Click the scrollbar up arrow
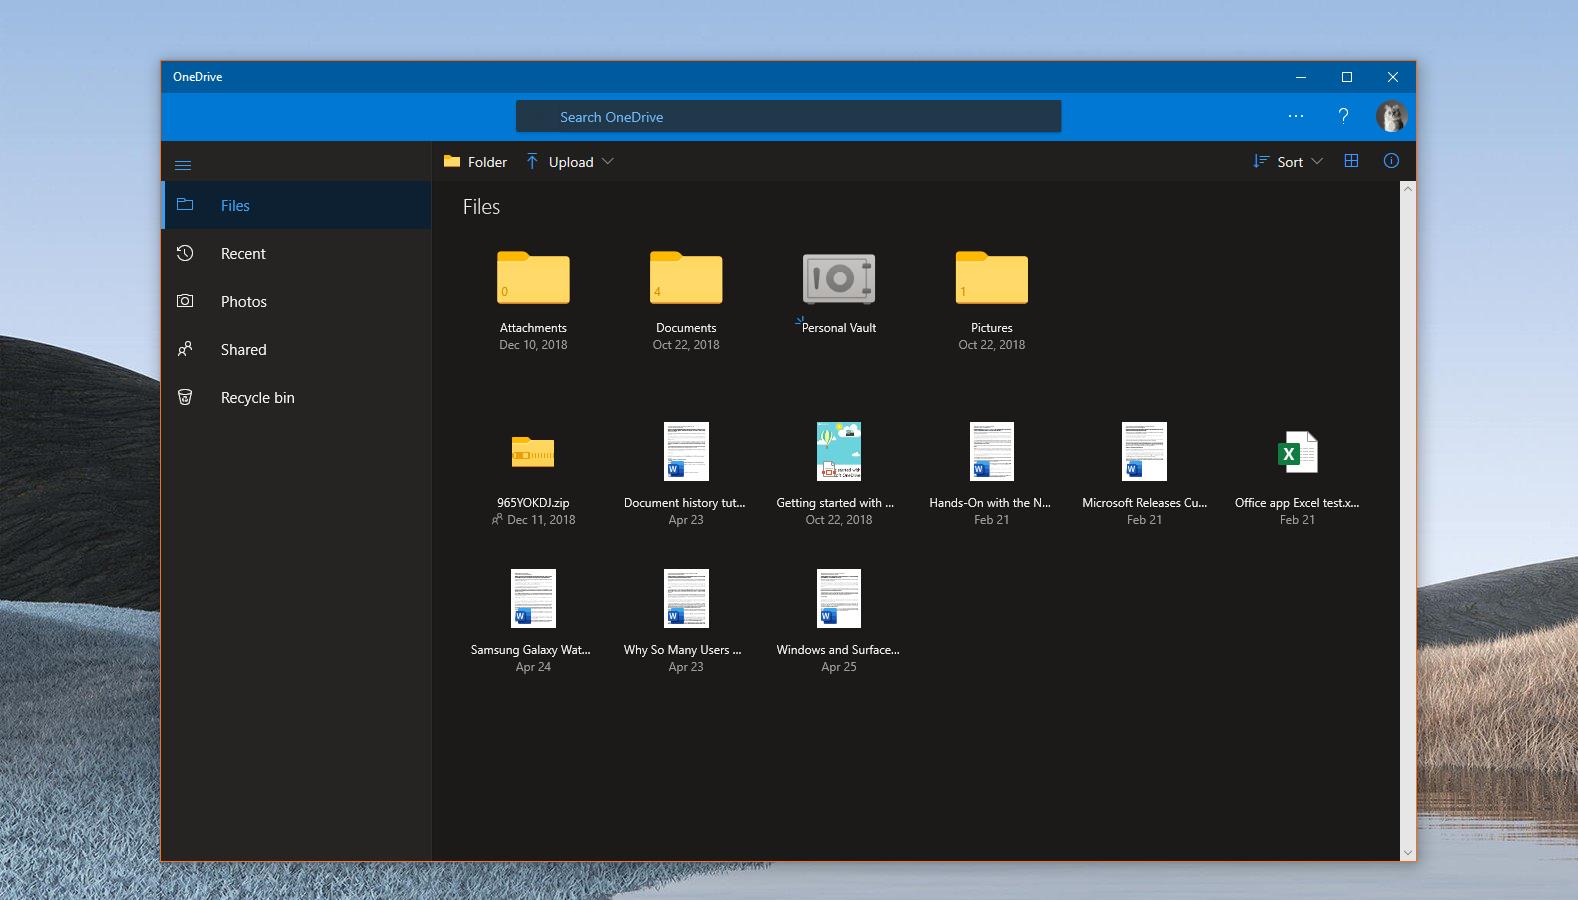The height and width of the screenshot is (900, 1578). [1408, 189]
